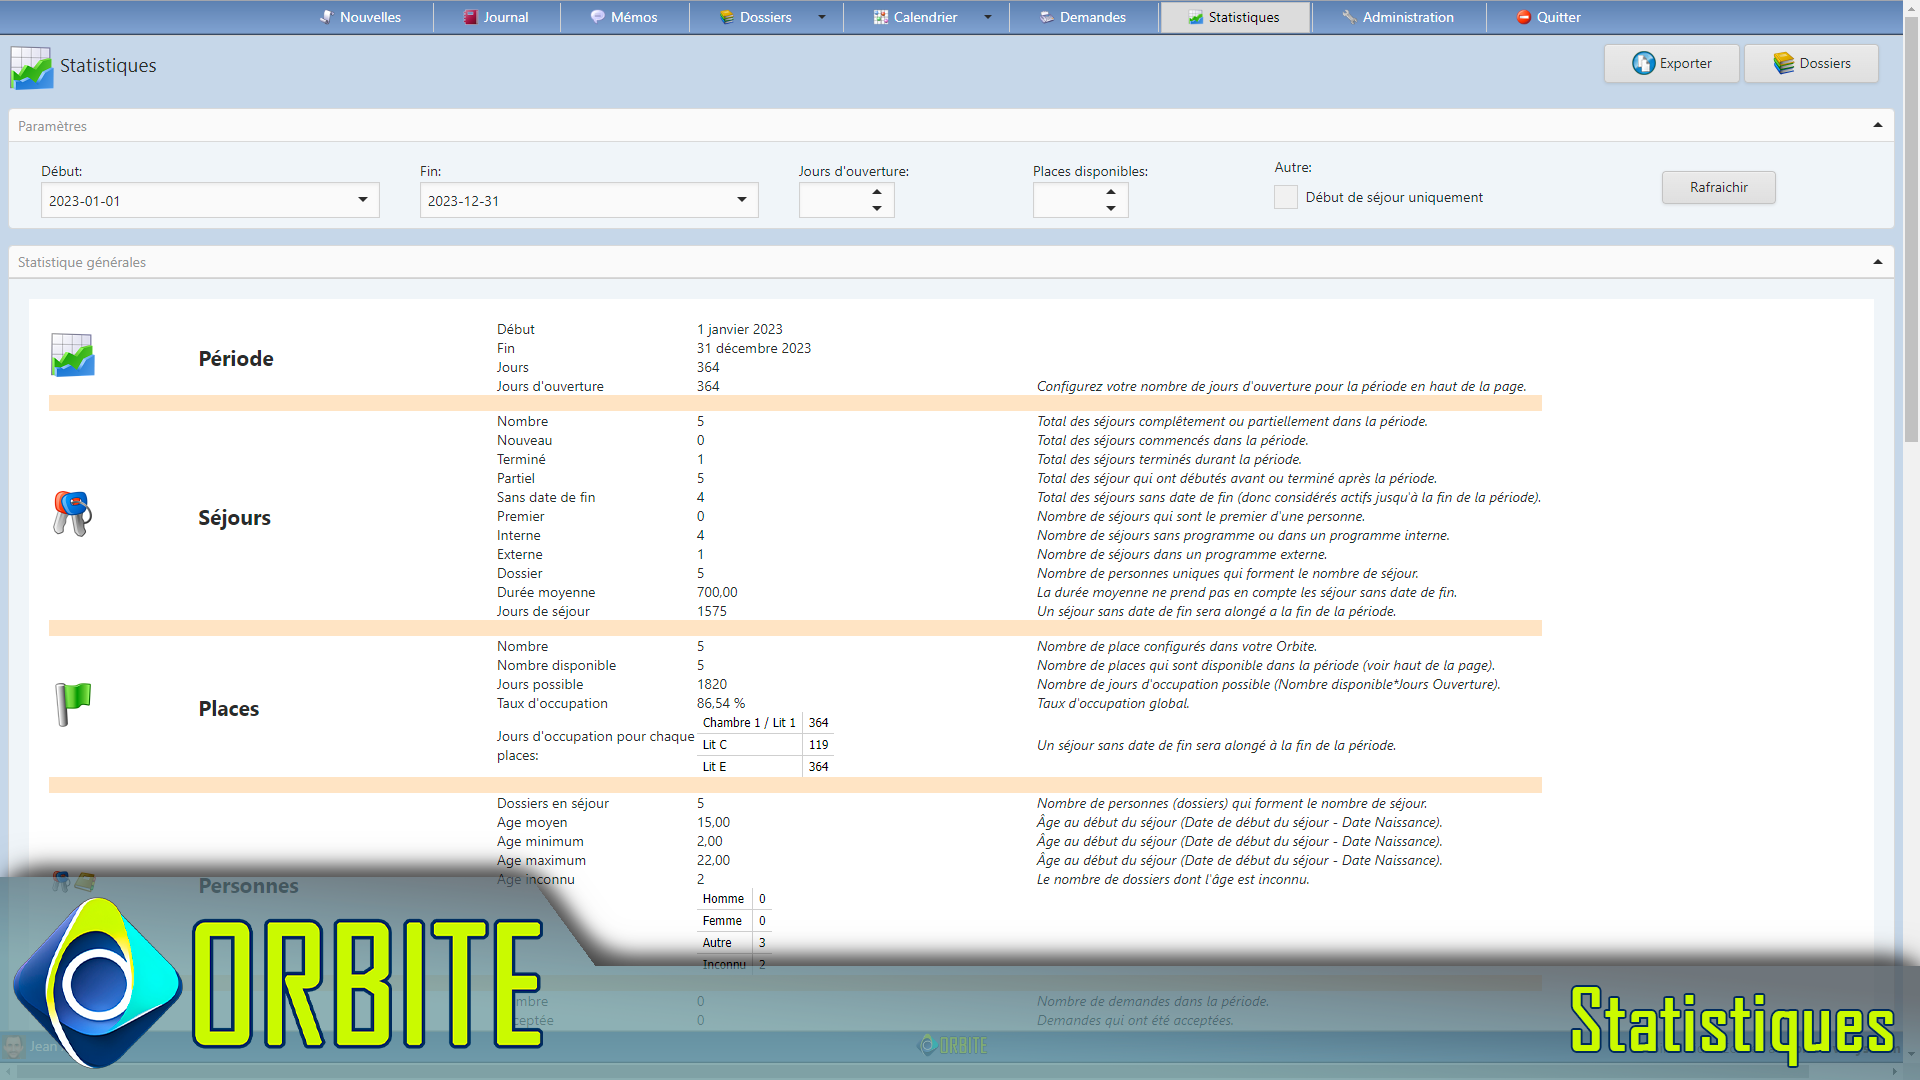
Task: Open the Dossiers menu
Action: coord(755,17)
